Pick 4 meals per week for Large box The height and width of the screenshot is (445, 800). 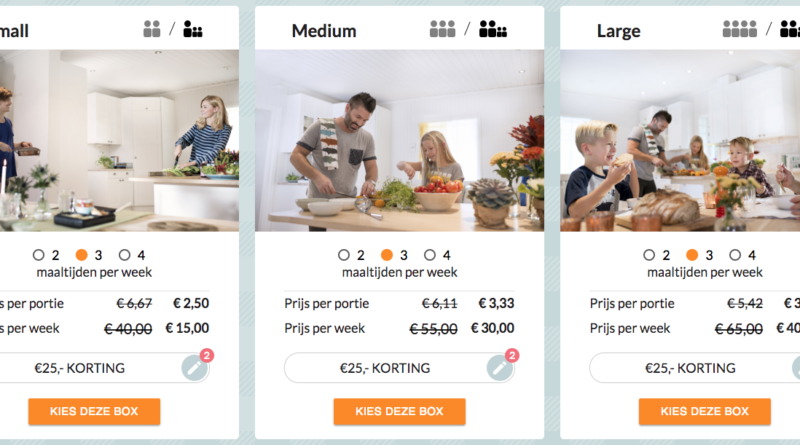coord(735,255)
